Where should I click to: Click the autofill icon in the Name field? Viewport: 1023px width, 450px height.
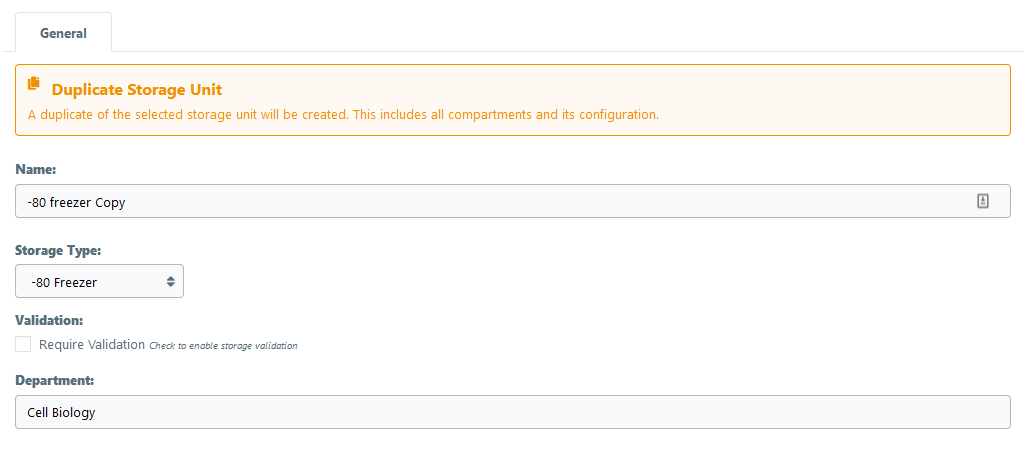982,201
